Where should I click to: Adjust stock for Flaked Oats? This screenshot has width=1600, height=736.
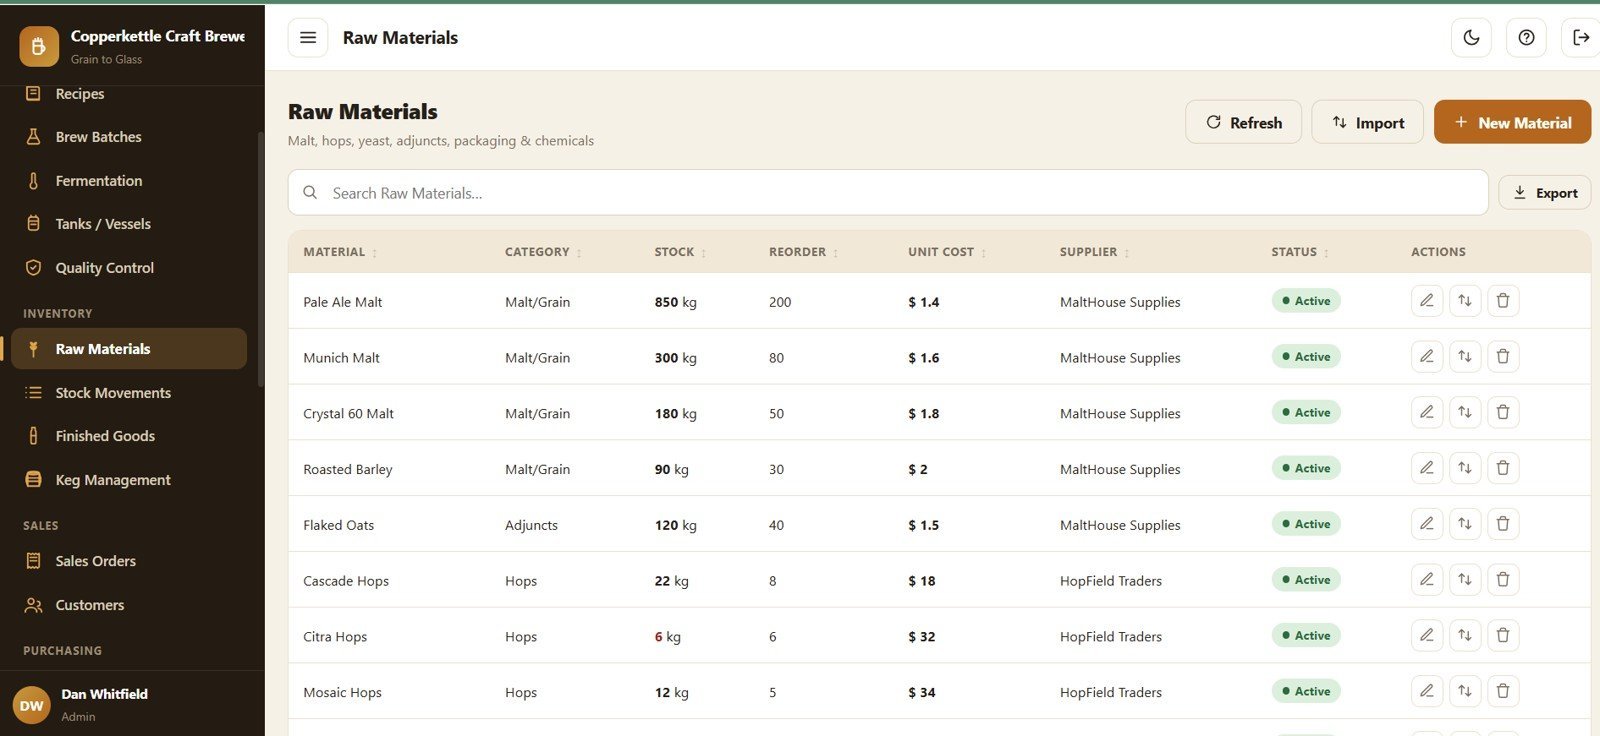click(1465, 524)
